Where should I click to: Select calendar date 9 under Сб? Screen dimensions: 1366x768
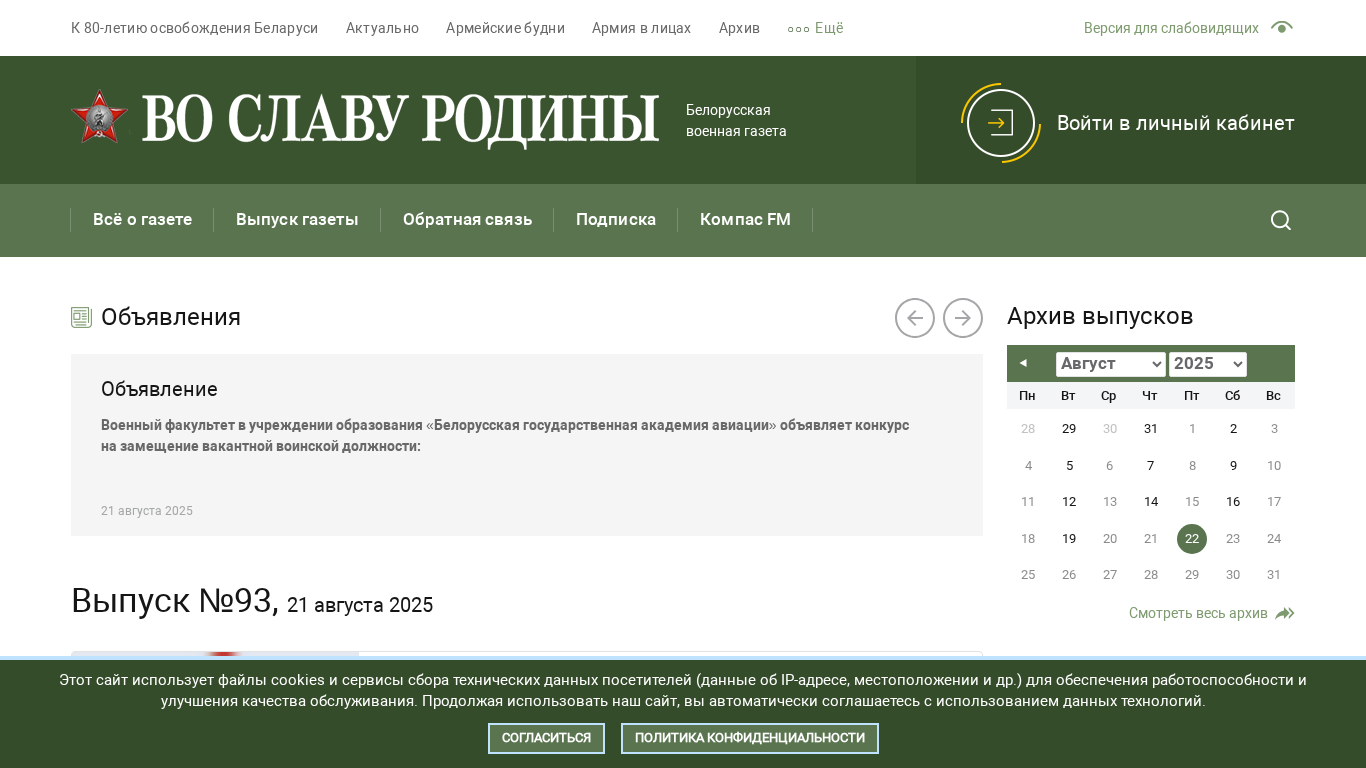click(x=1233, y=466)
